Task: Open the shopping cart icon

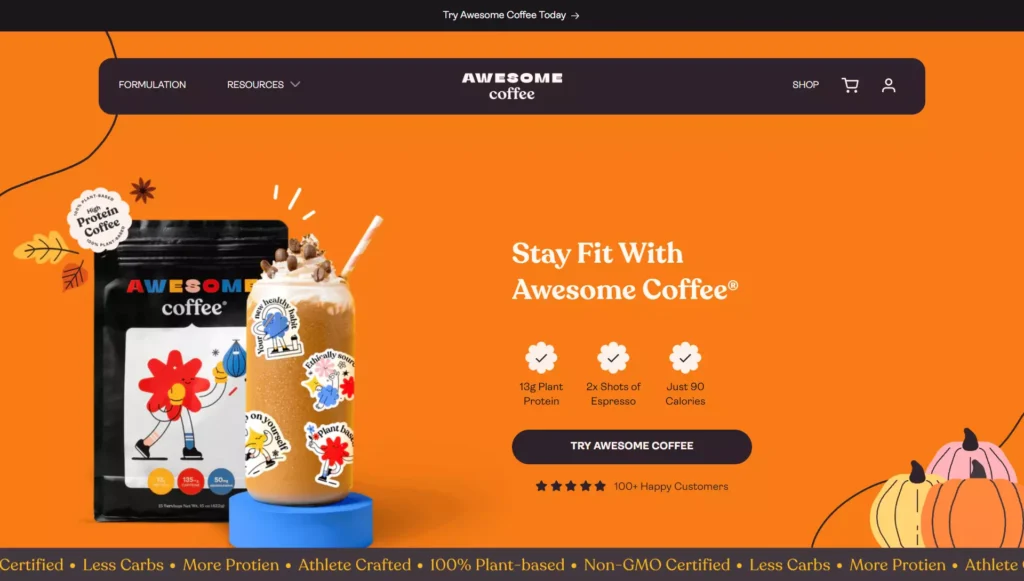Action: [850, 85]
